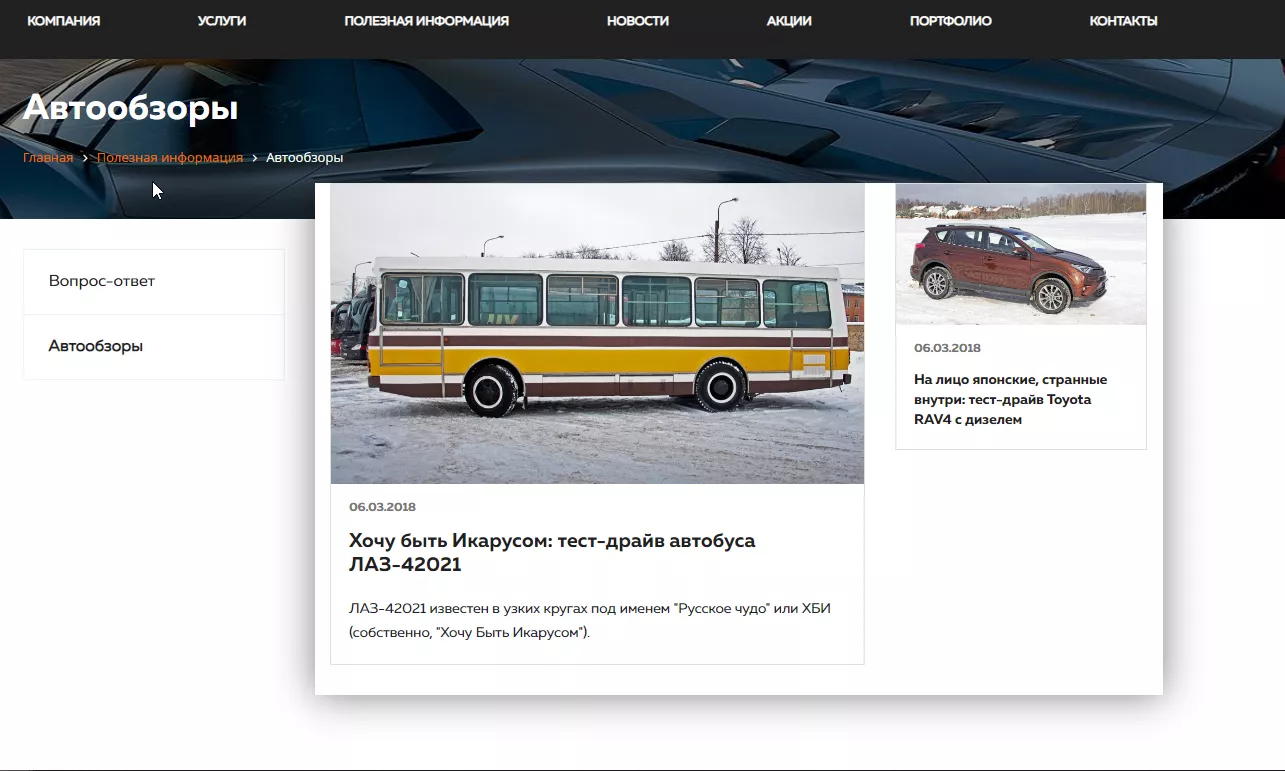
Task: Open the Toyota RAV4 photo thumbnail
Action: pyautogui.click(x=1021, y=254)
